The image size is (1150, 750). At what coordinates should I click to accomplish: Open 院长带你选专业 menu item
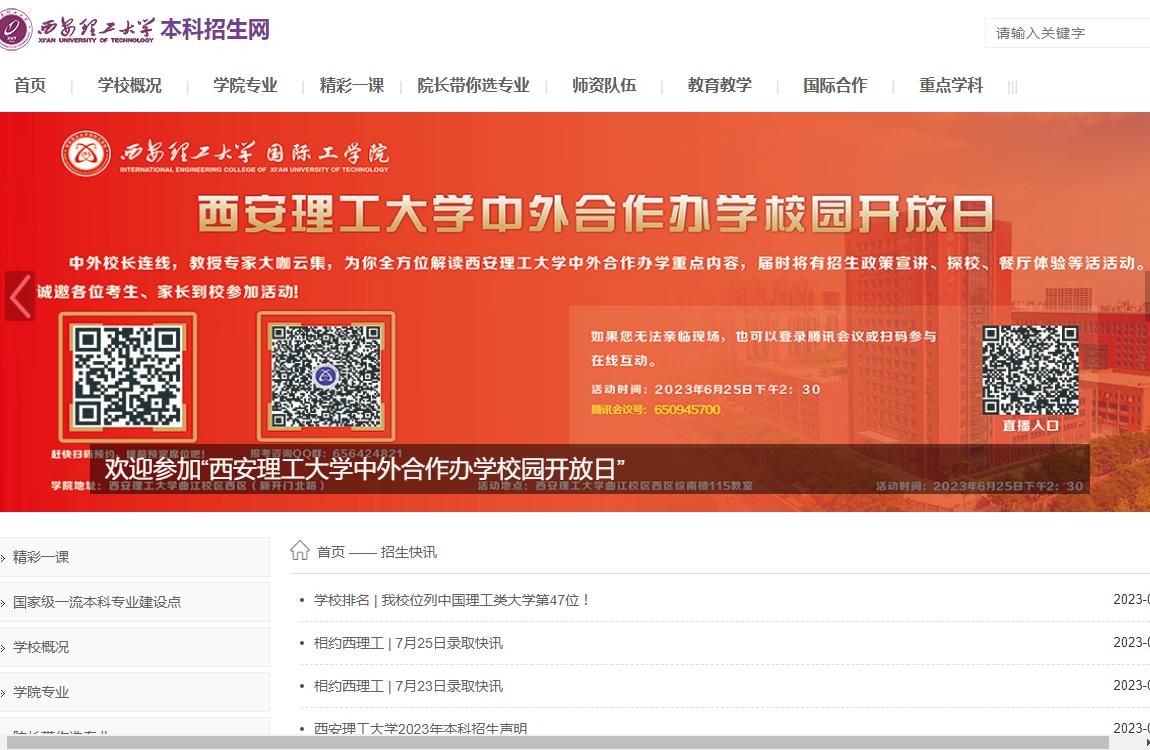(x=473, y=85)
